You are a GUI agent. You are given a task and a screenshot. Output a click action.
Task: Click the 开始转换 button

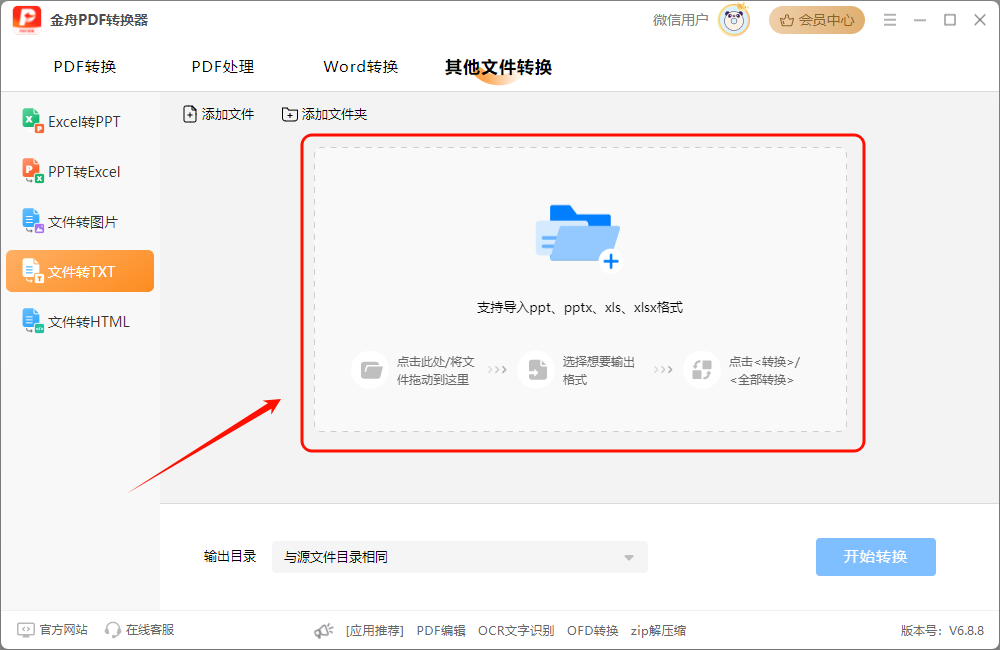(876, 557)
